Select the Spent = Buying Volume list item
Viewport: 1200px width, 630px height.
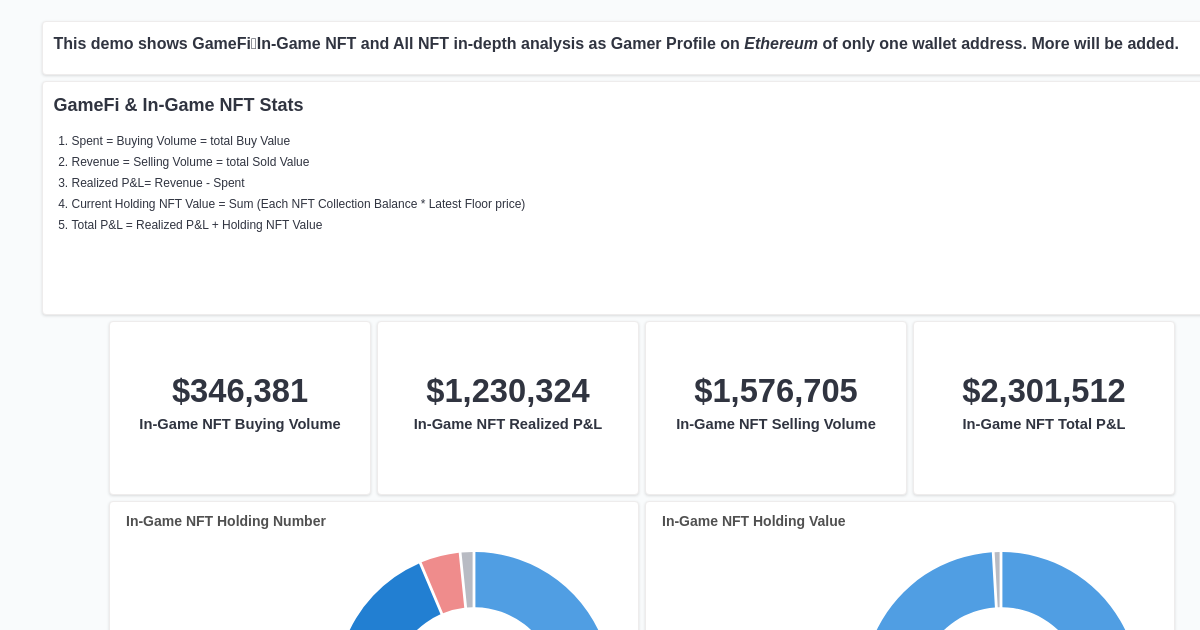click(180, 141)
